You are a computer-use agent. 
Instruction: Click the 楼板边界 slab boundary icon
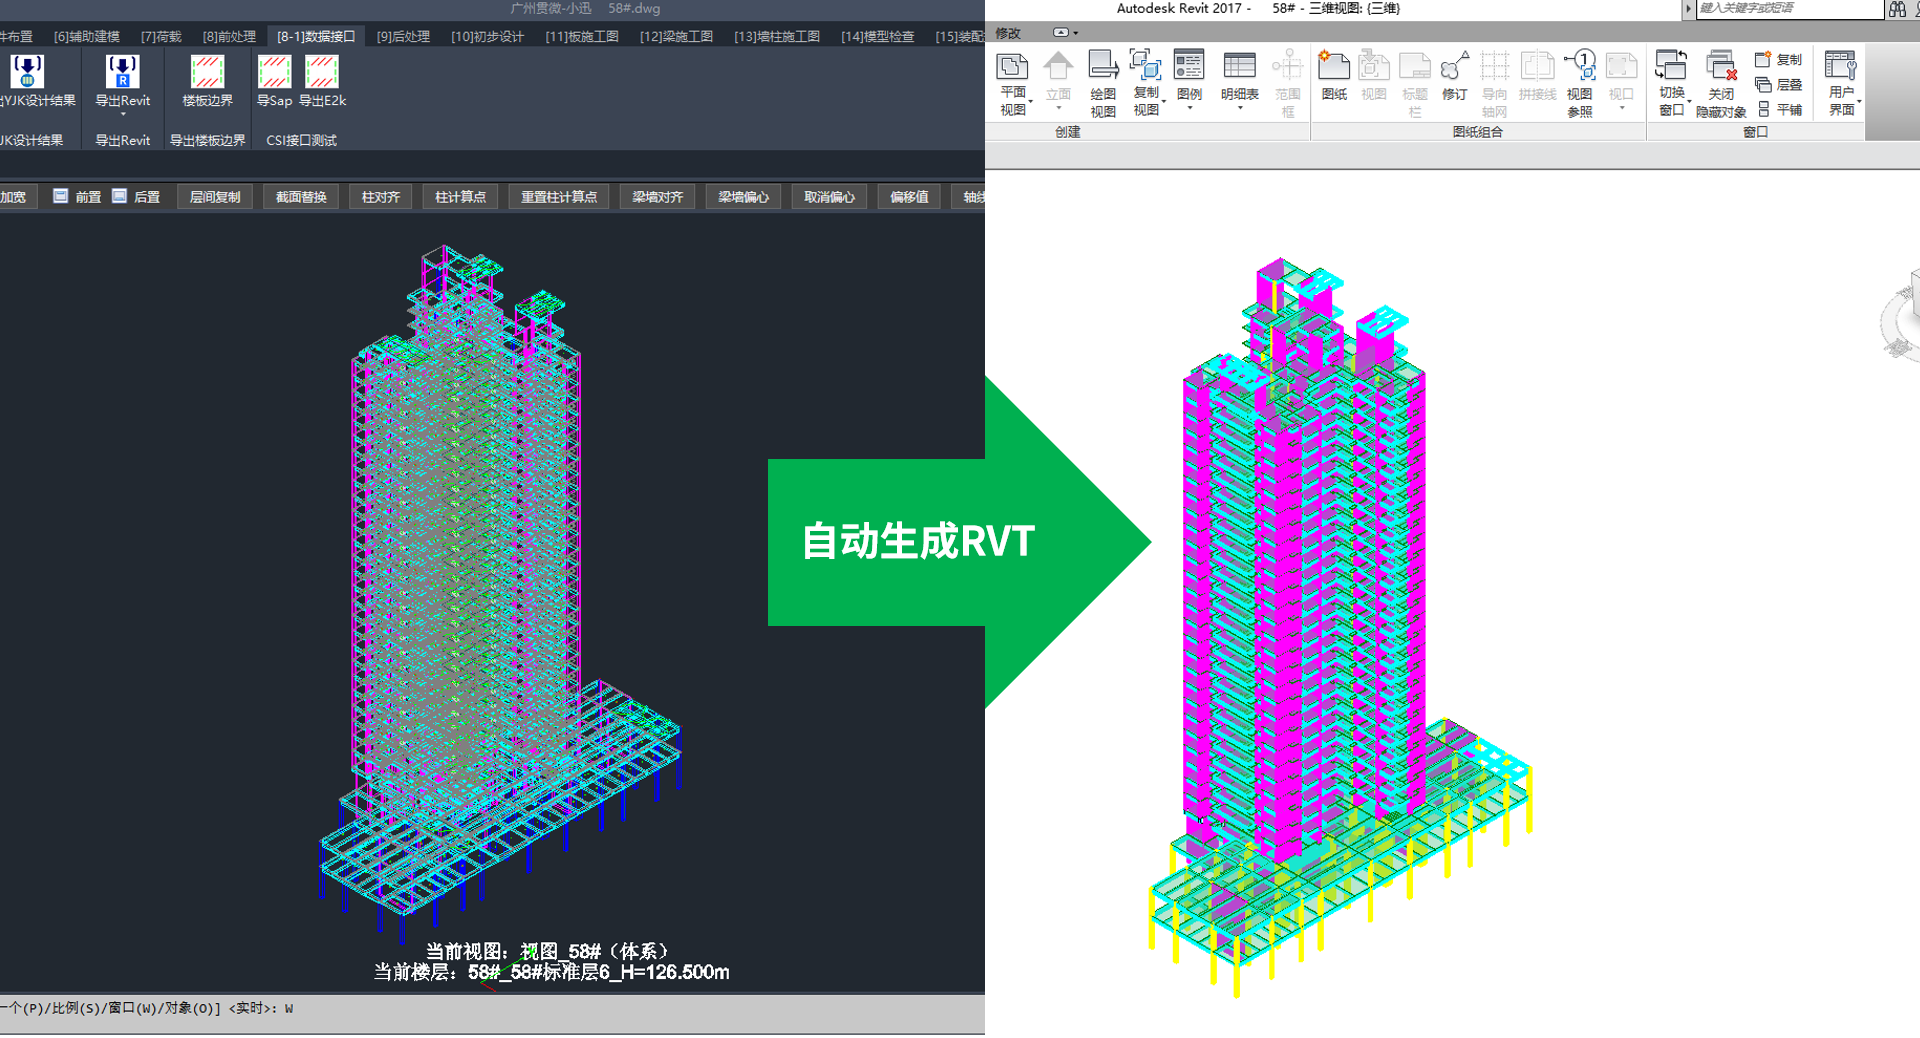[x=207, y=73]
